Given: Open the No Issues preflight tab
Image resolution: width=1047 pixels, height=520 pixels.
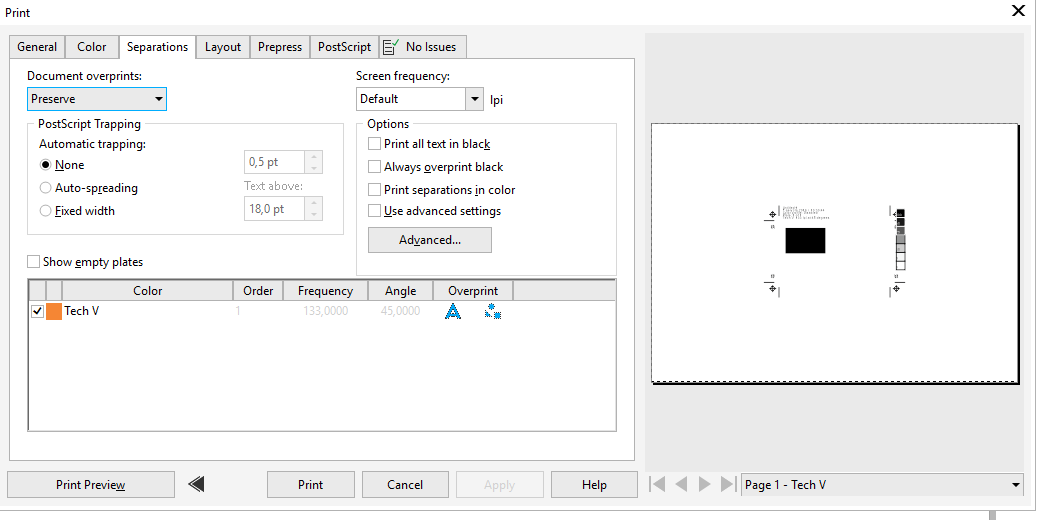Looking at the screenshot, I should [x=422, y=47].
